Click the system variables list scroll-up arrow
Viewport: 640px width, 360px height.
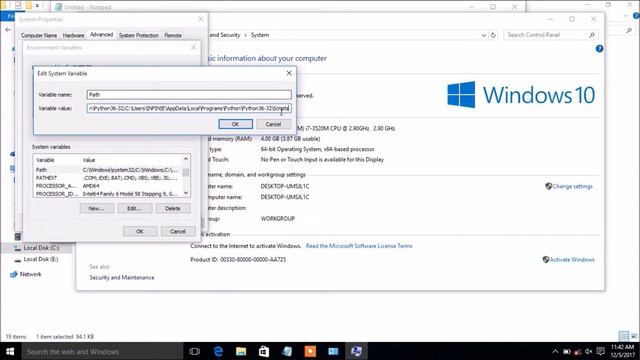coord(186,159)
